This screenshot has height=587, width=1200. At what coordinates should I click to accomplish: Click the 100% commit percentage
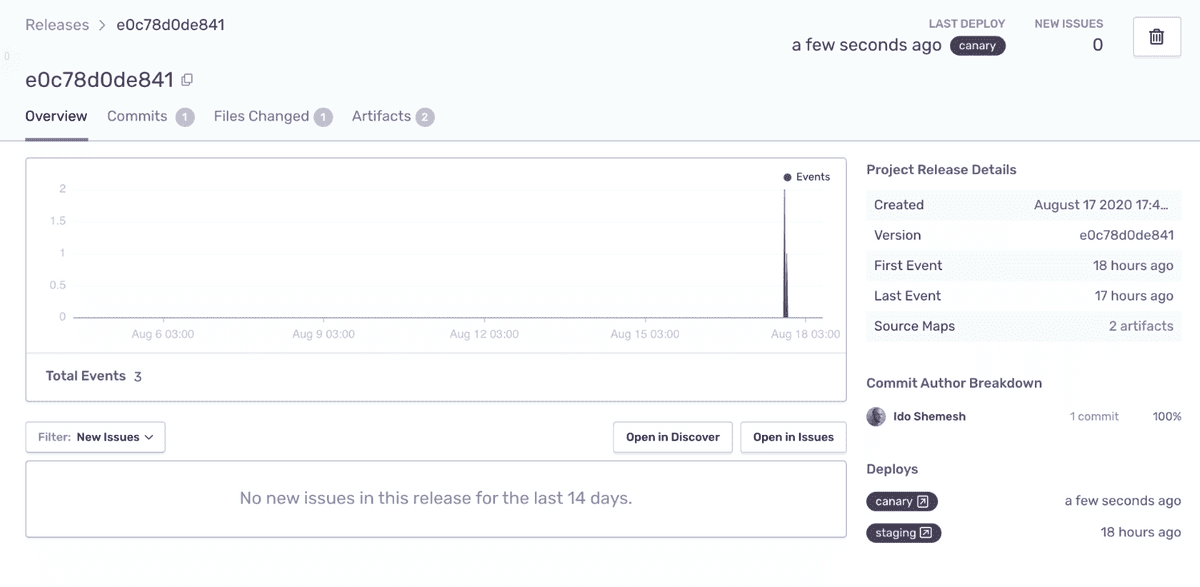(x=1166, y=416)
